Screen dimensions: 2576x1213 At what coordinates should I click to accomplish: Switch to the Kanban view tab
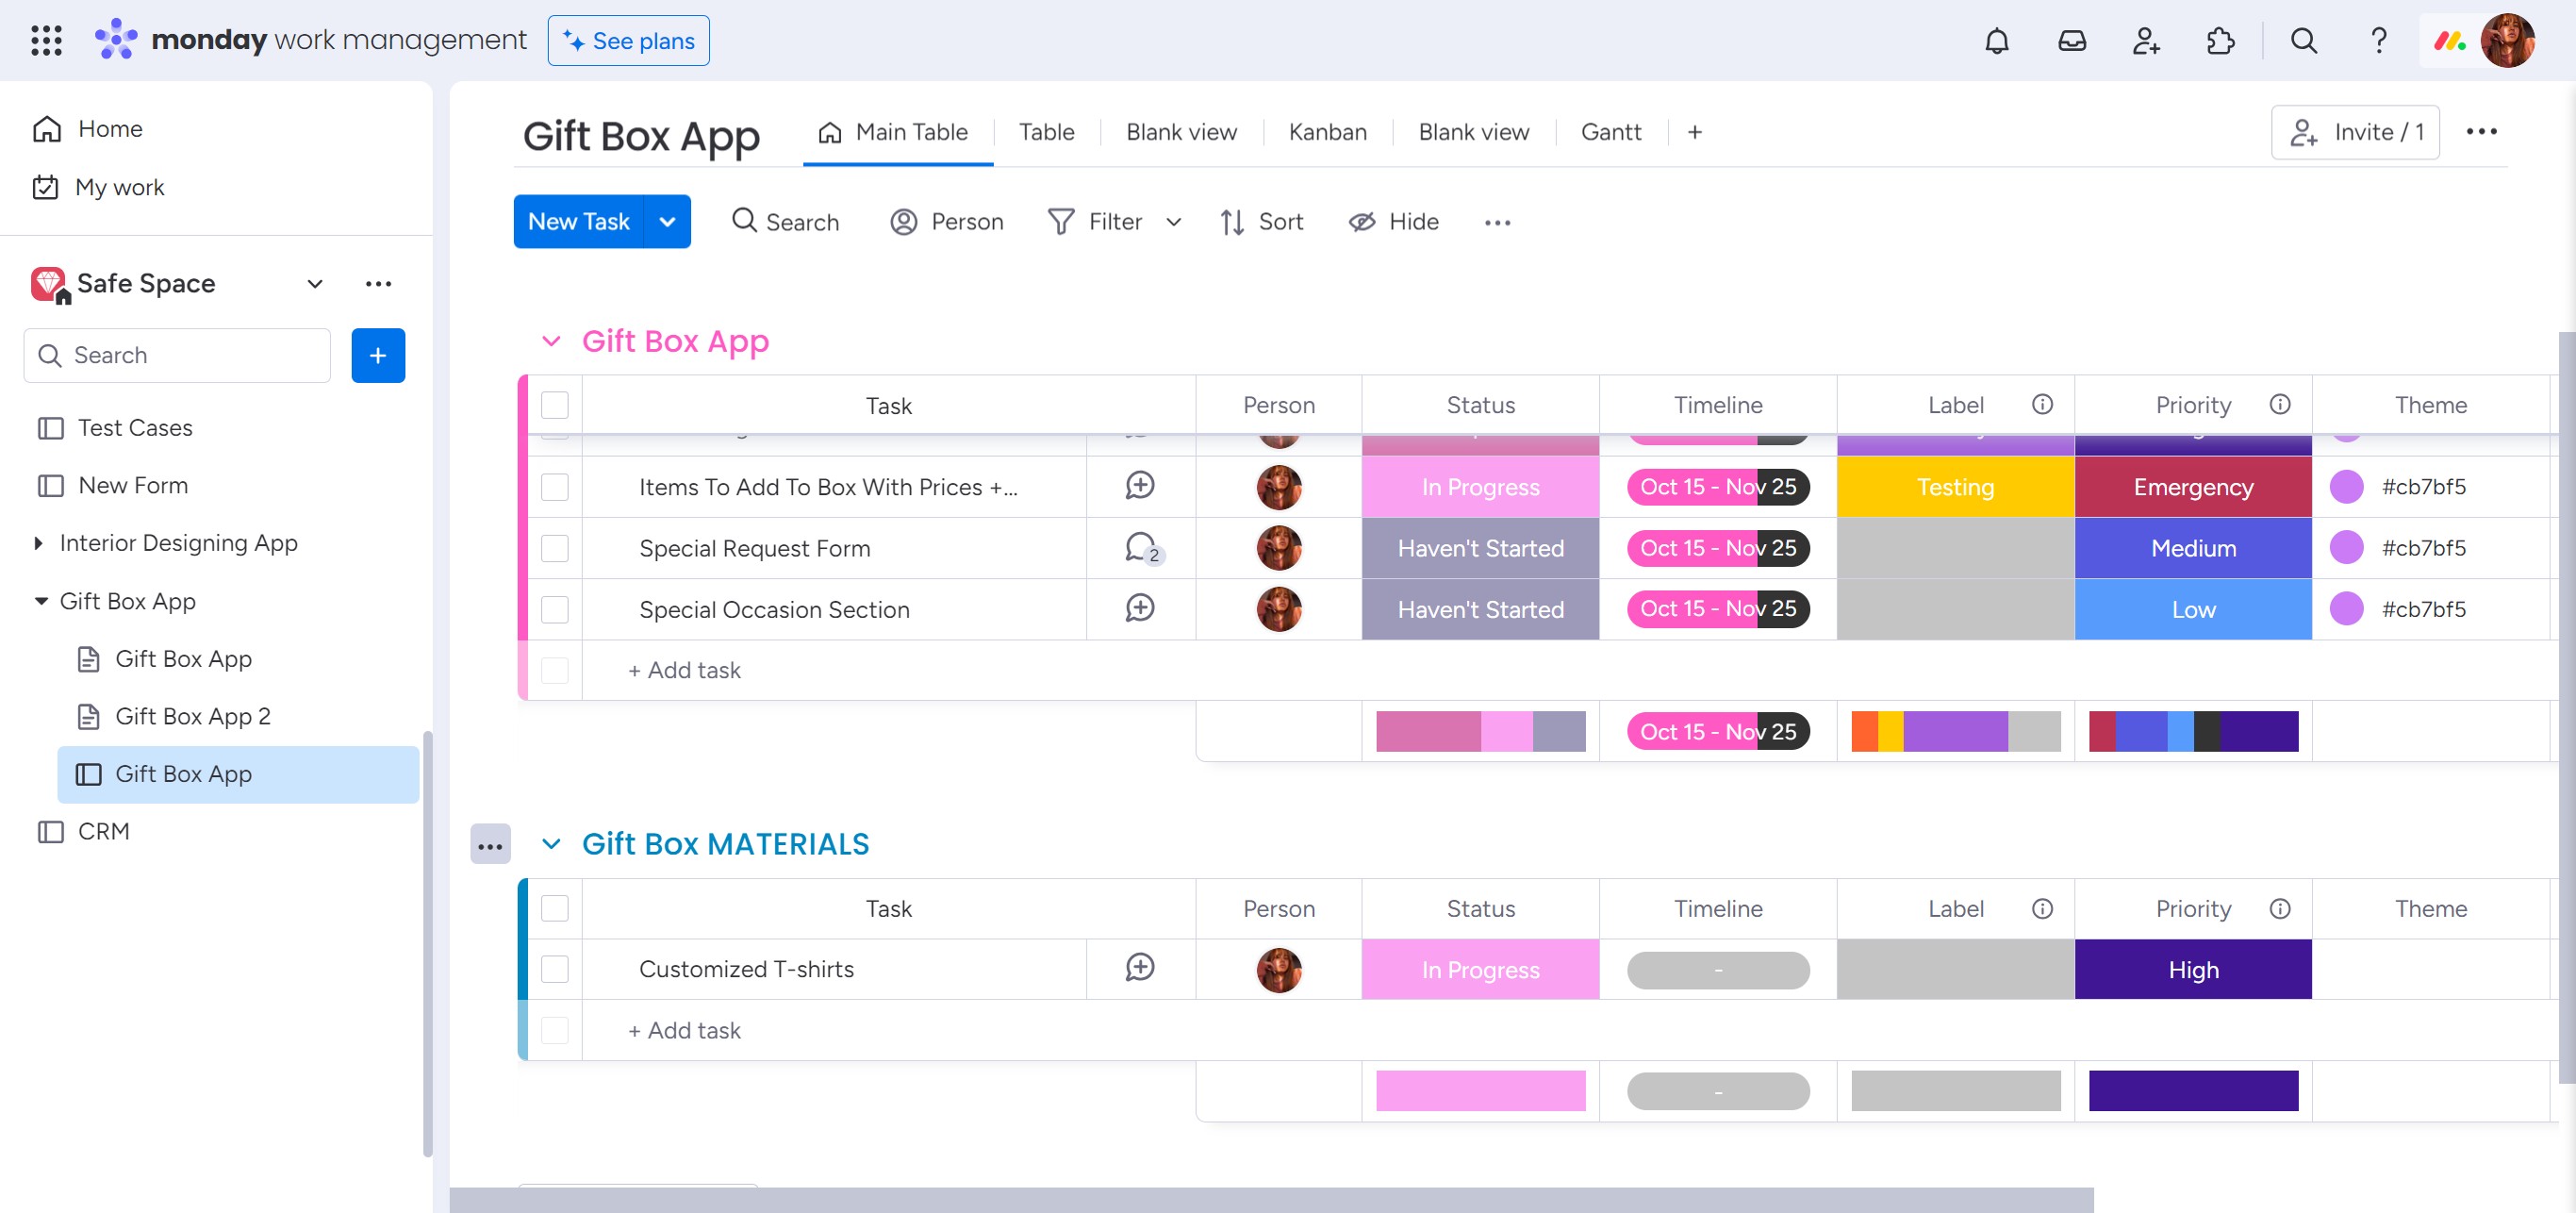(x=1327, y=132)
